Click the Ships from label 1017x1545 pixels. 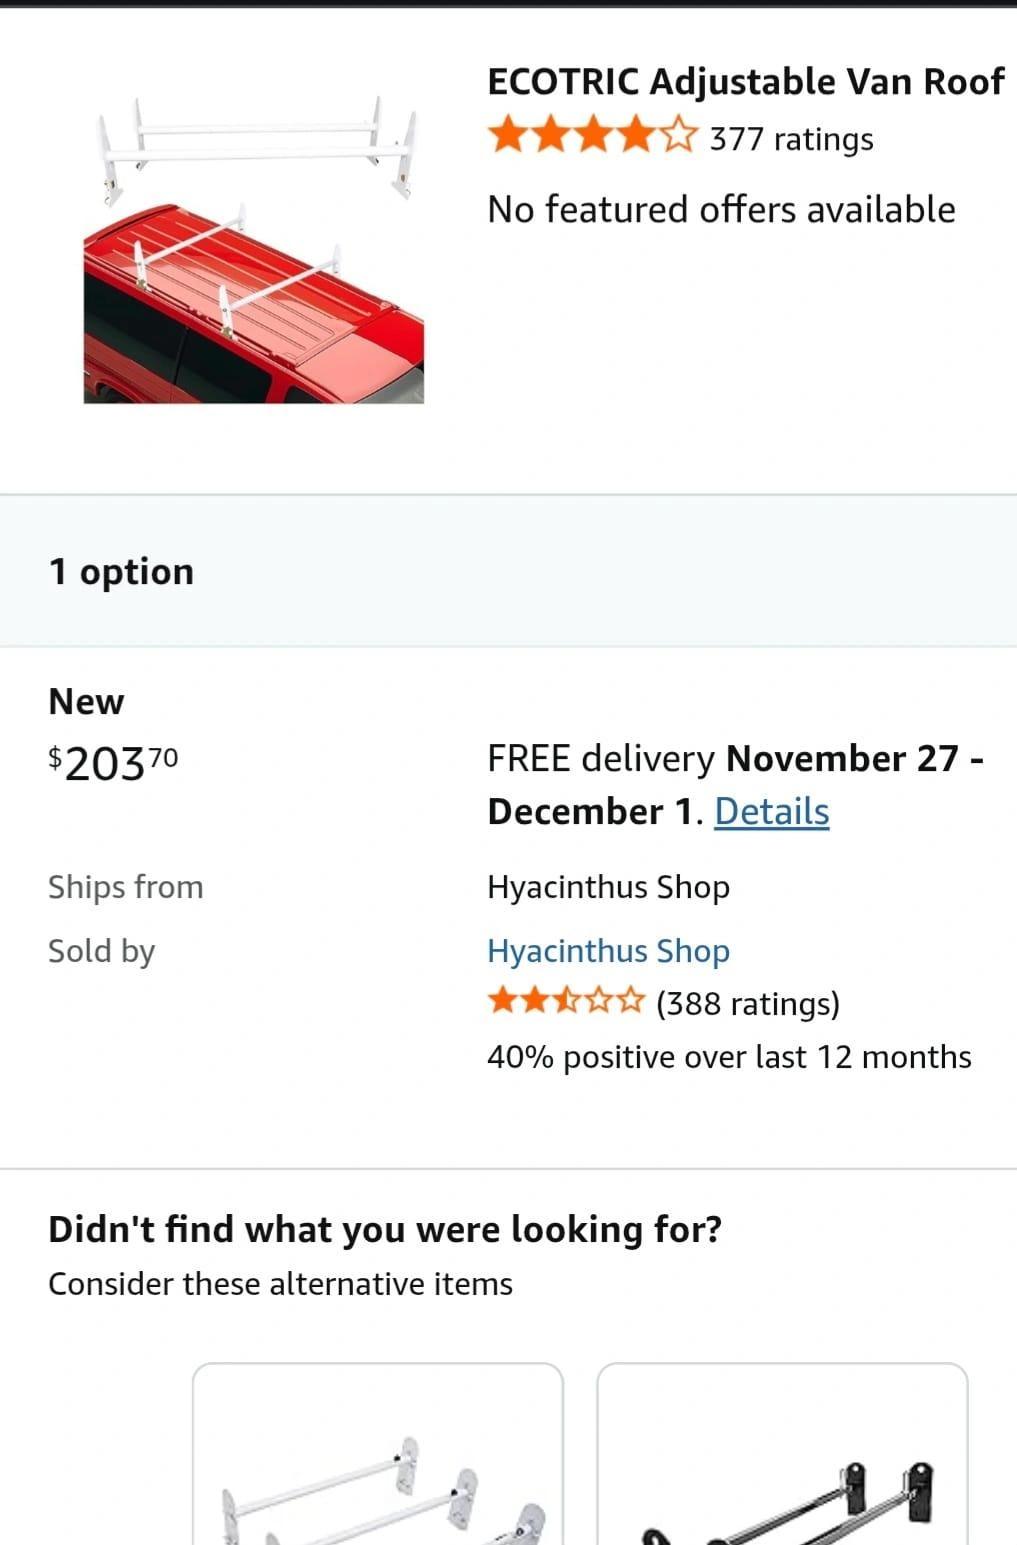(126, 887)
